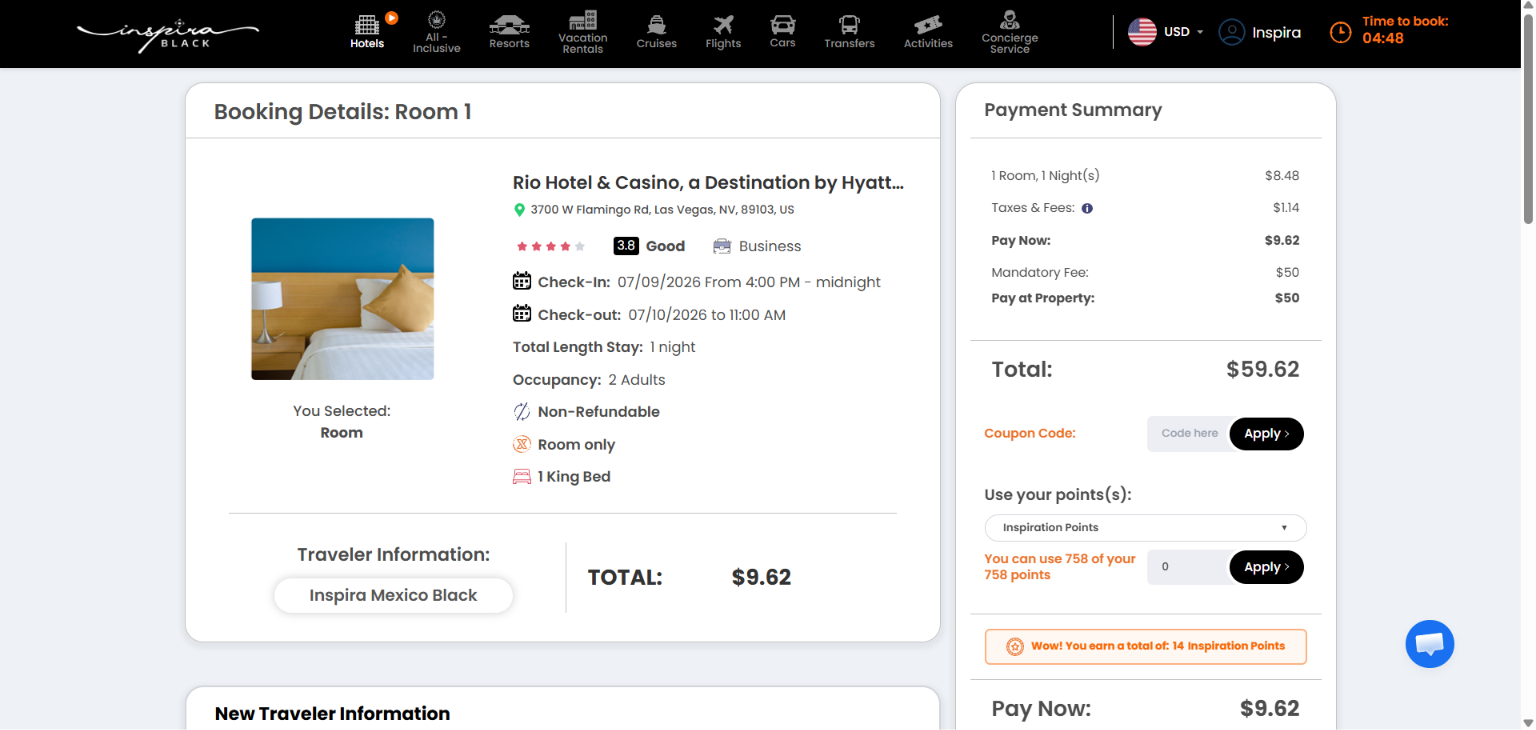Open the blue chat widget icon

pyautogui.click(x=1429, y=644)
